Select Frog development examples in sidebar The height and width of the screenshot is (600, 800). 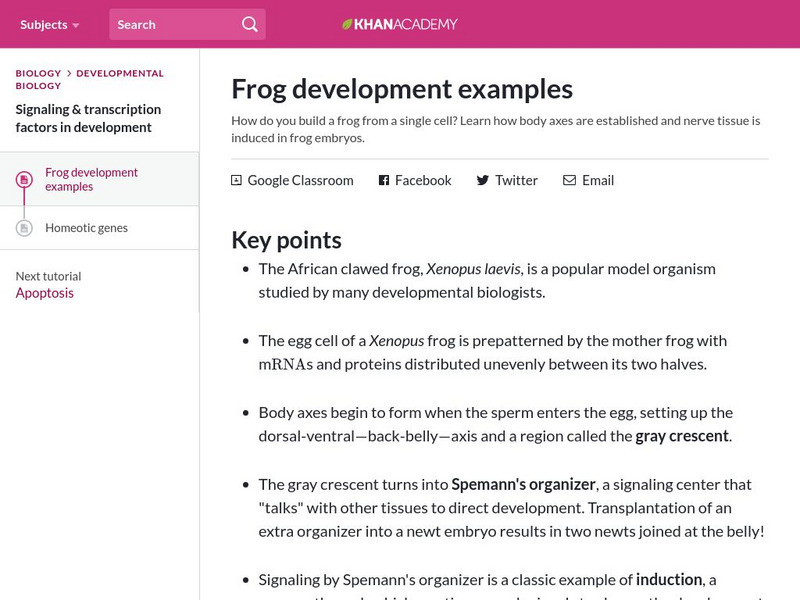(x=91, y=179)
